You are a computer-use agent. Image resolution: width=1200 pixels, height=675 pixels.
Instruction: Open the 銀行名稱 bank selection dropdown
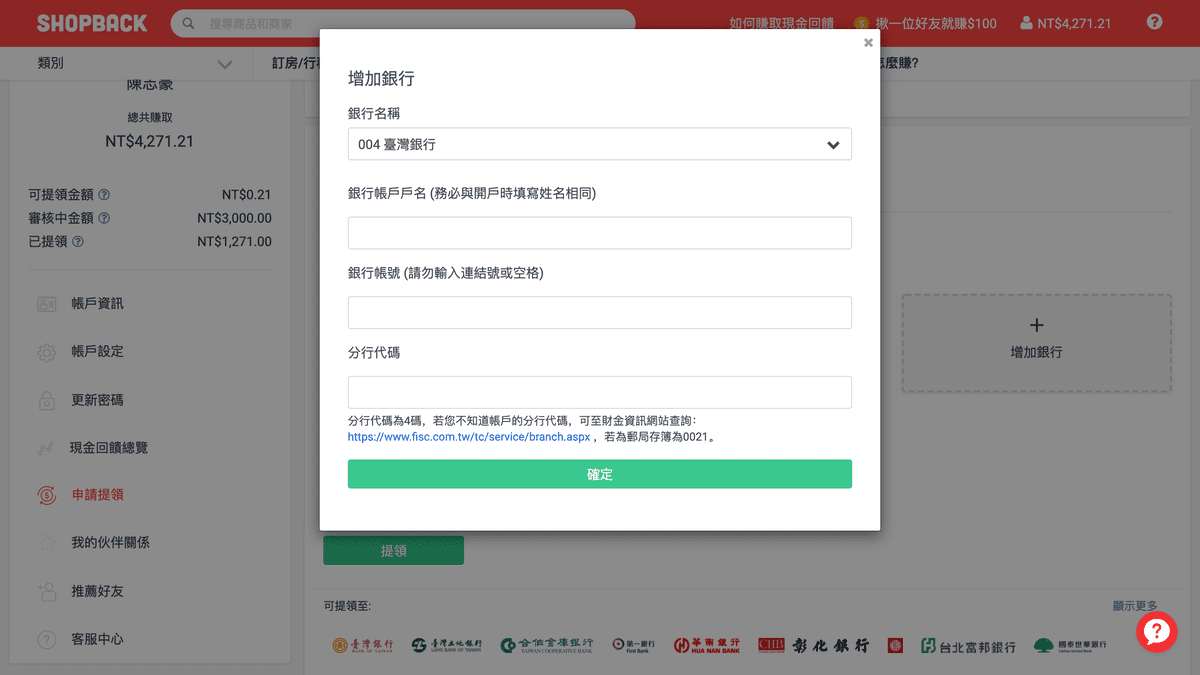(600, 144)
